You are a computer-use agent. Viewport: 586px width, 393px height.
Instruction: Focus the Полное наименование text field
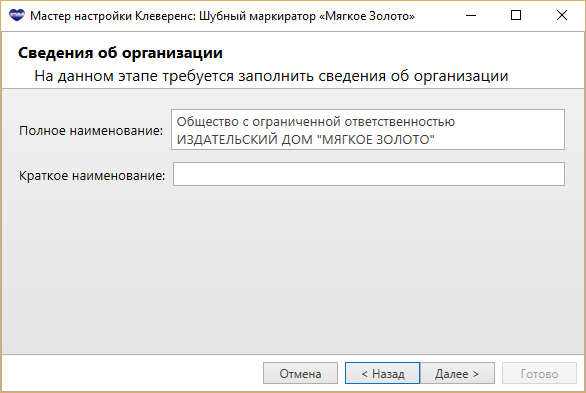coord(368,130)
